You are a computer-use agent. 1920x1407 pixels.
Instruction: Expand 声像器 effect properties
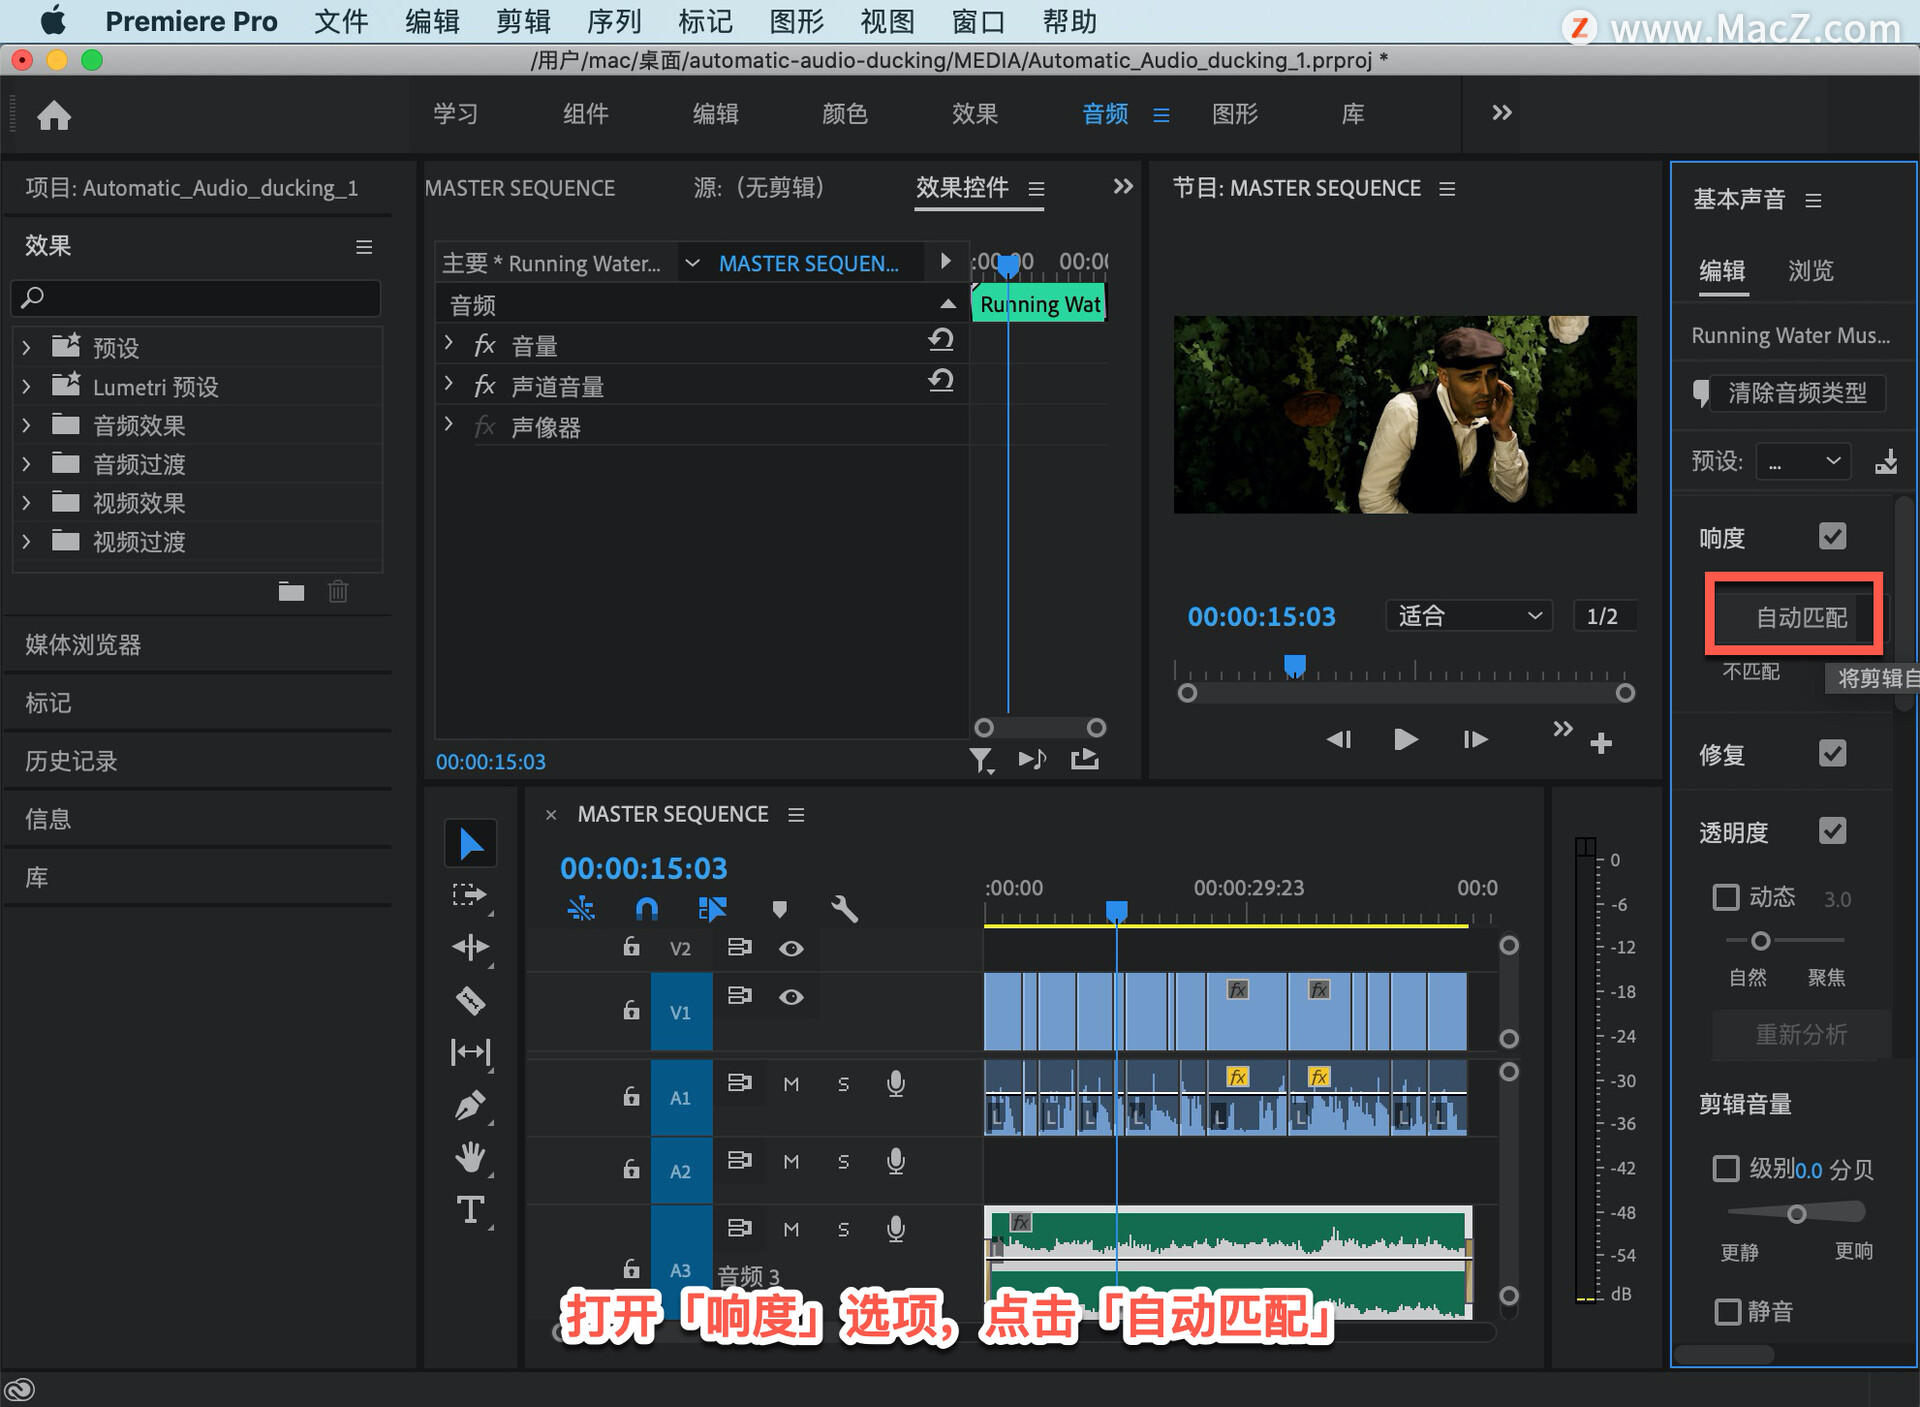coord(449,425)
